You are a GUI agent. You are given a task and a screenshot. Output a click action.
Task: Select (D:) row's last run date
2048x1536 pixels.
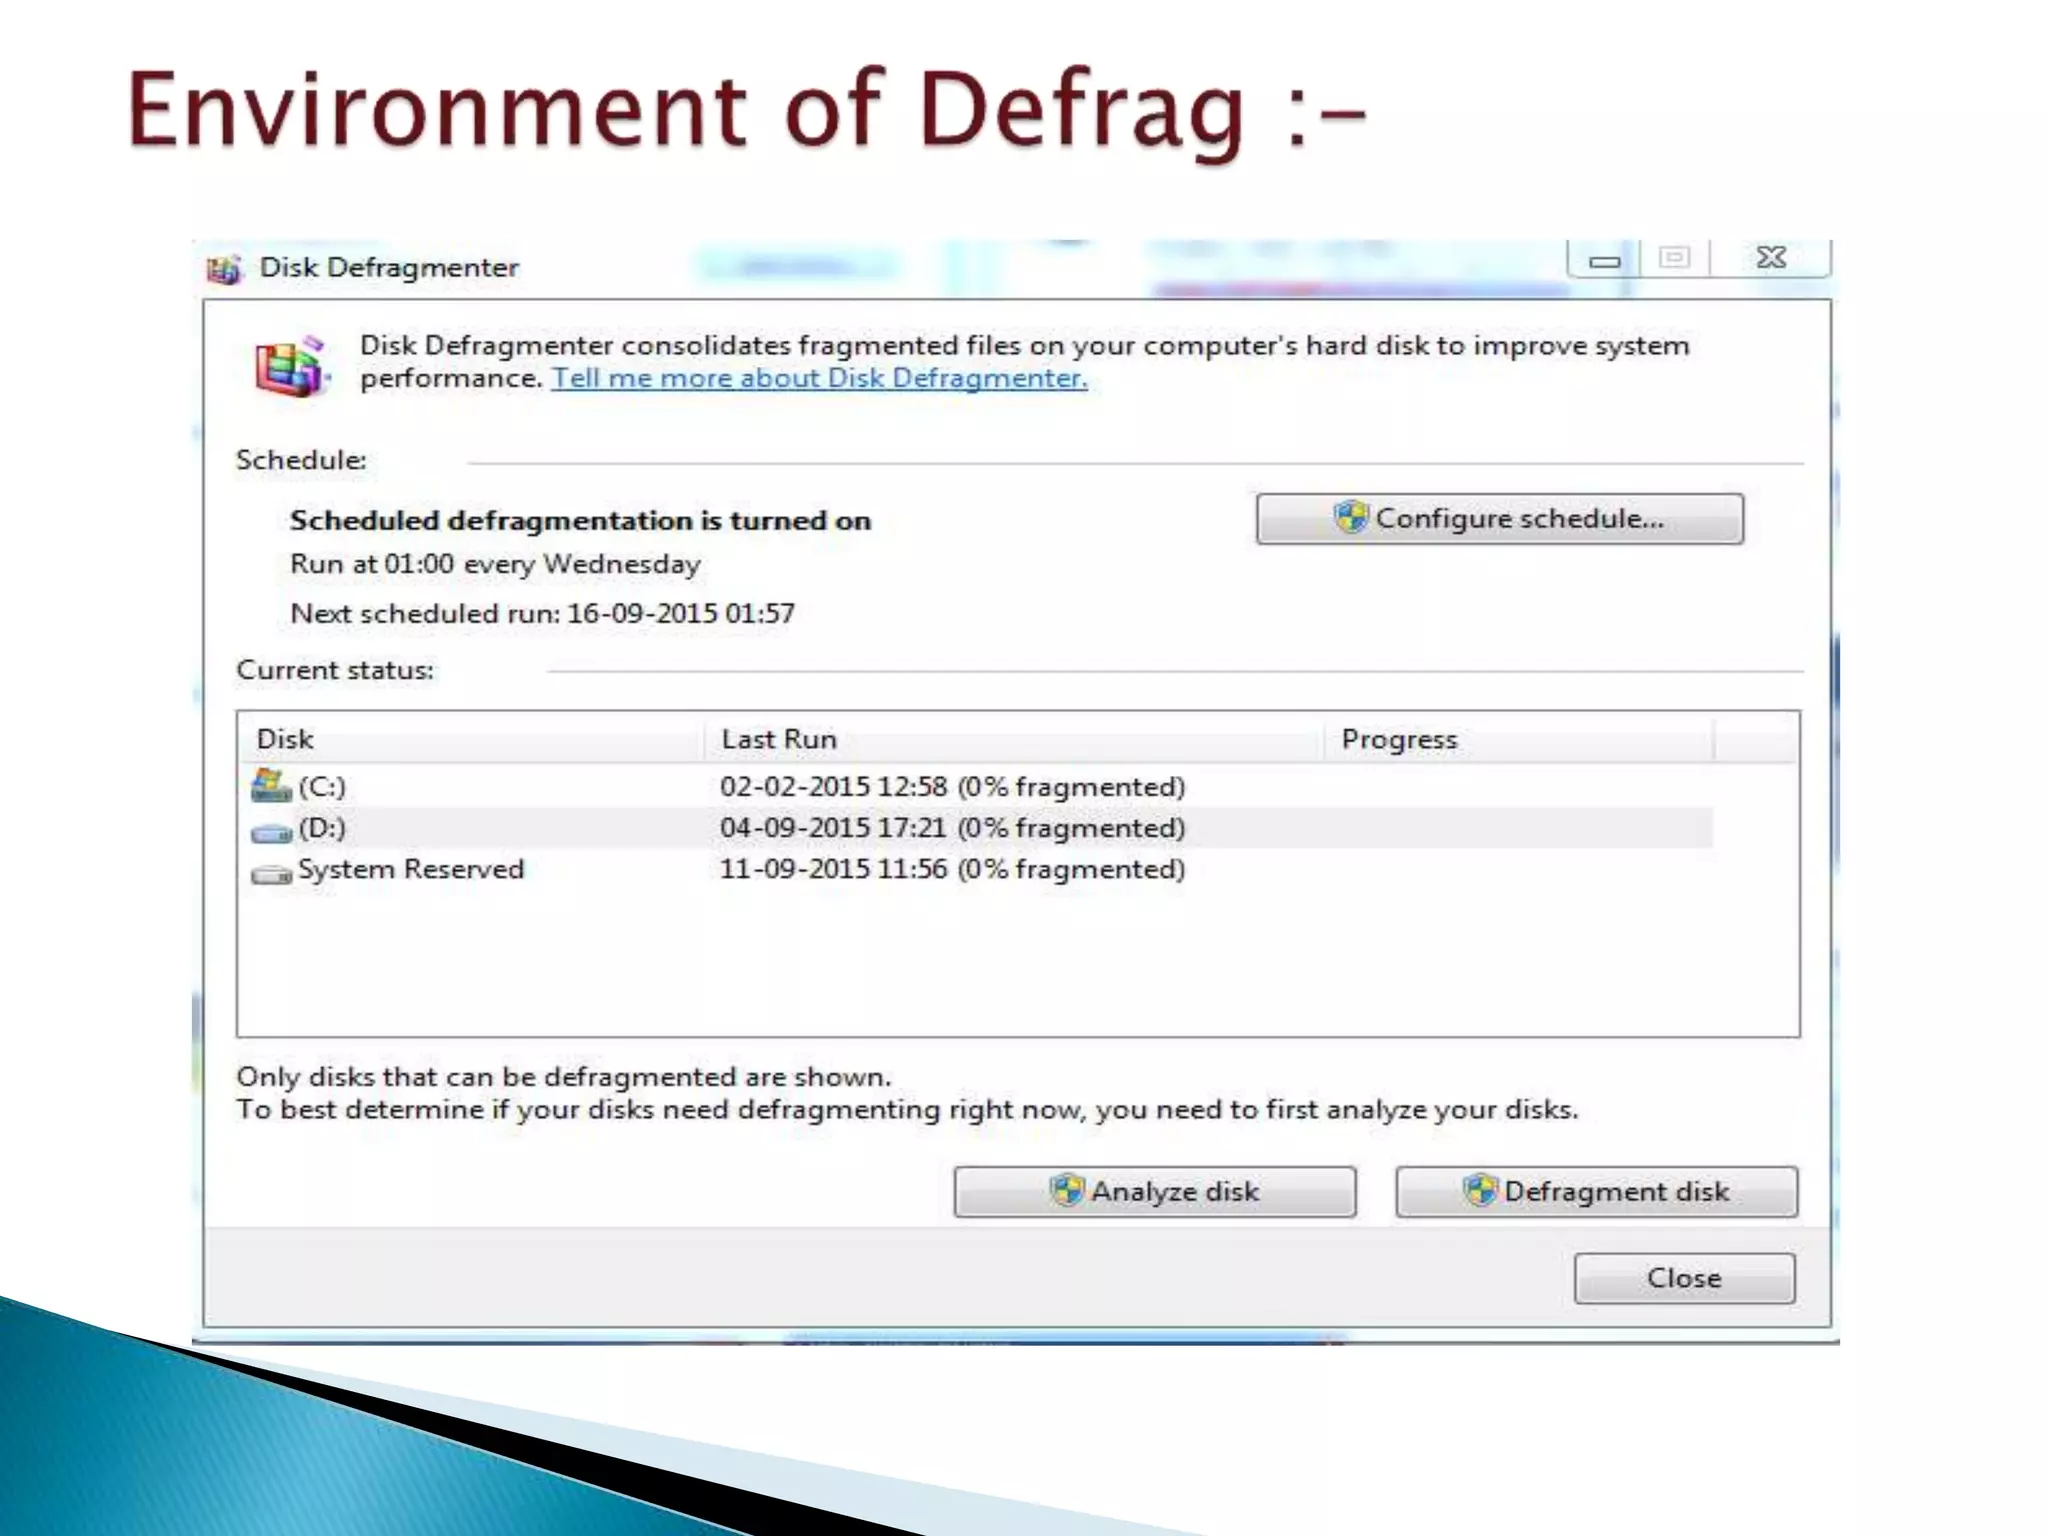coord(832,828)
